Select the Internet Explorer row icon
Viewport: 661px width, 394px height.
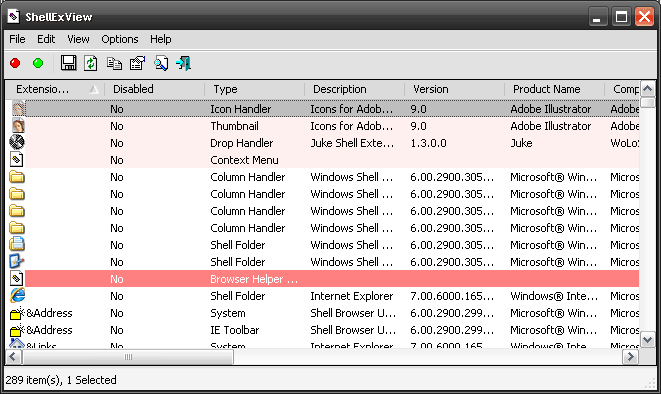click(x=17, y=295)
